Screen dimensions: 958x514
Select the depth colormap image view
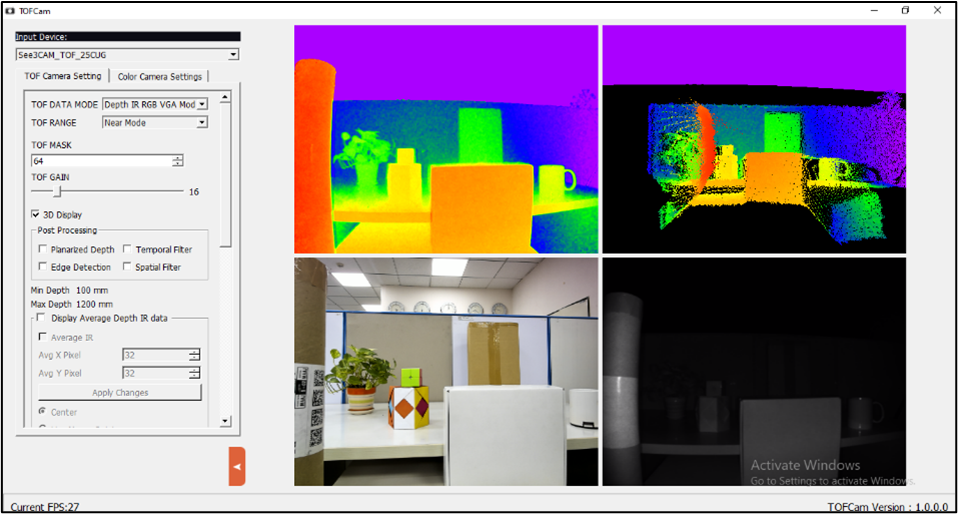point(445,139)
